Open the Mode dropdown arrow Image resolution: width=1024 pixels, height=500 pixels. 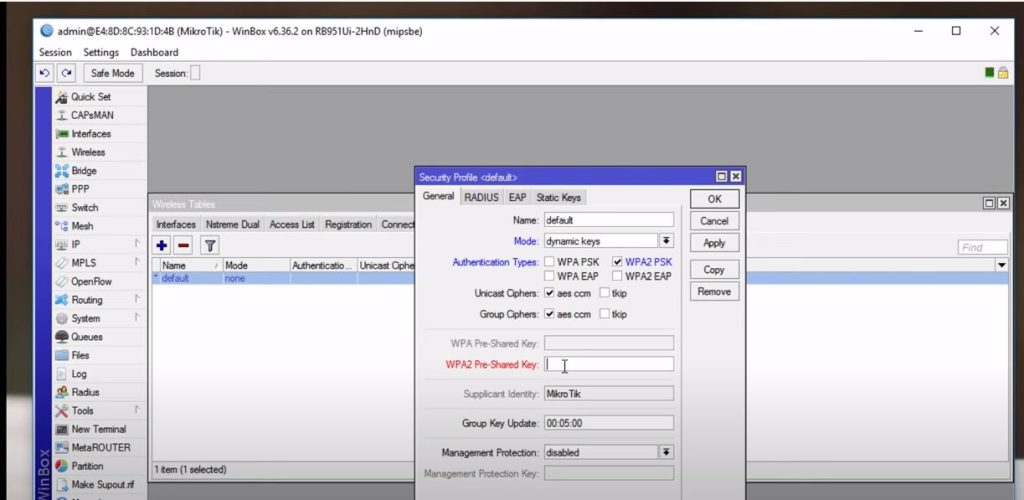[666, 241]
